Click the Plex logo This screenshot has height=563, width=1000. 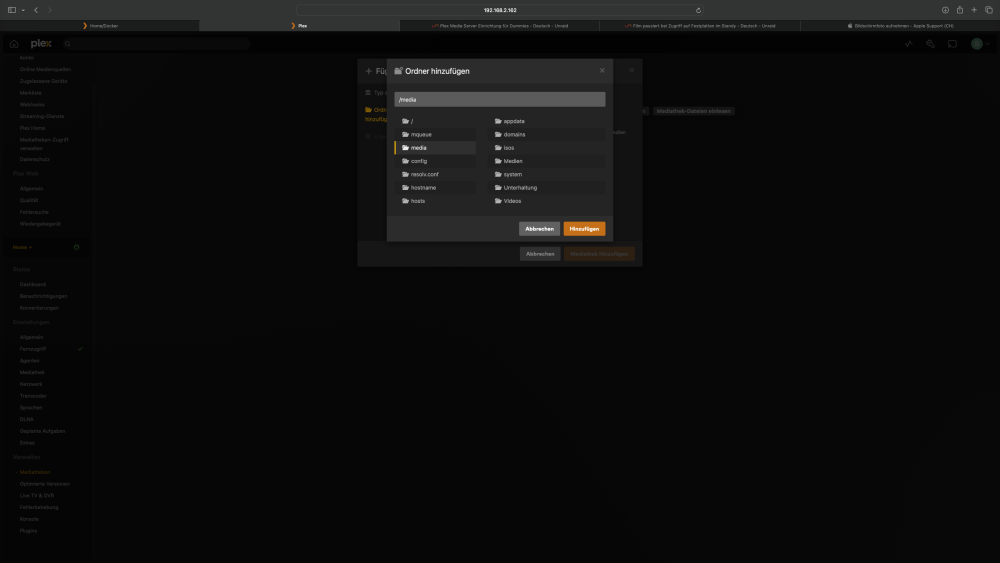[41, 43]
